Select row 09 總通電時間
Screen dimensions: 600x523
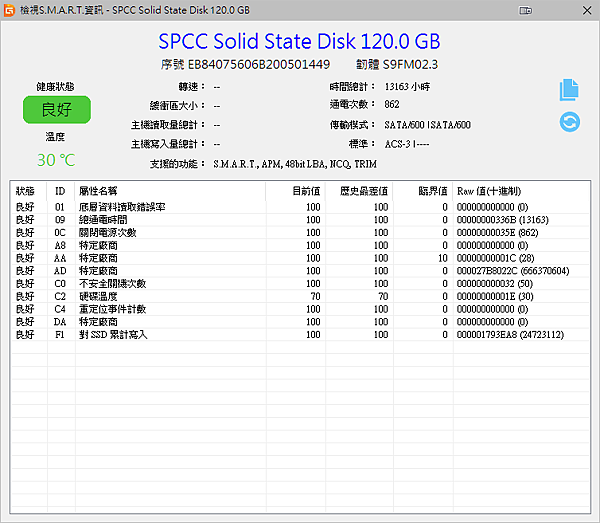[x=300, y=220]
